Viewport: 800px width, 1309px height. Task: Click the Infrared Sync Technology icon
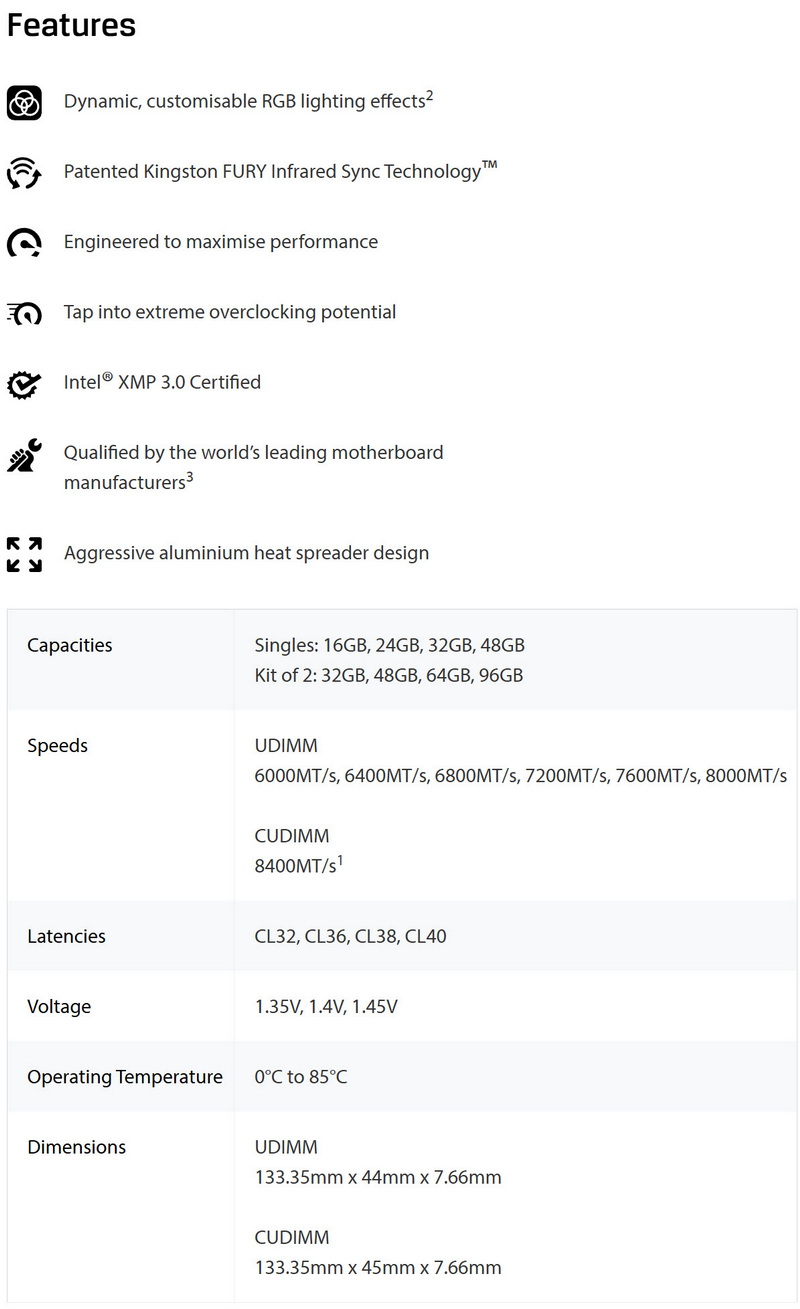coord(24,173)
